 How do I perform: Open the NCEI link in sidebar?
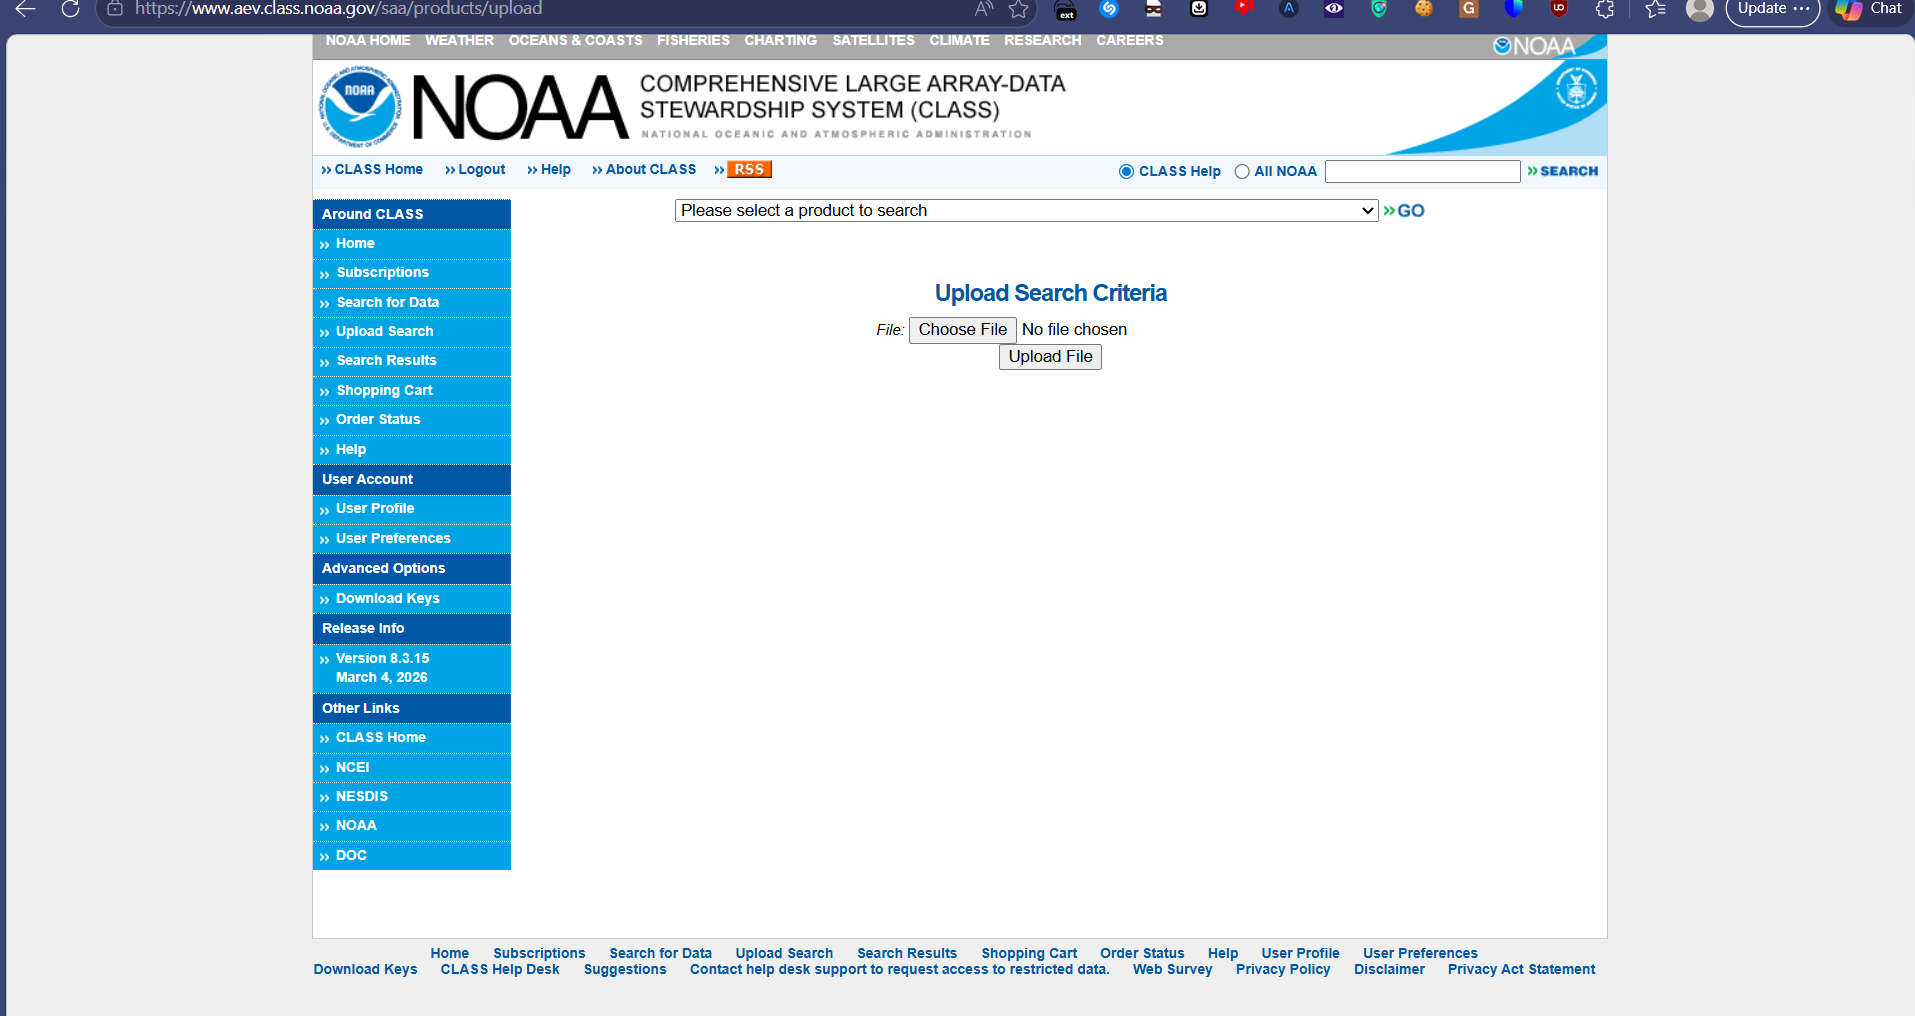point(353,767)
